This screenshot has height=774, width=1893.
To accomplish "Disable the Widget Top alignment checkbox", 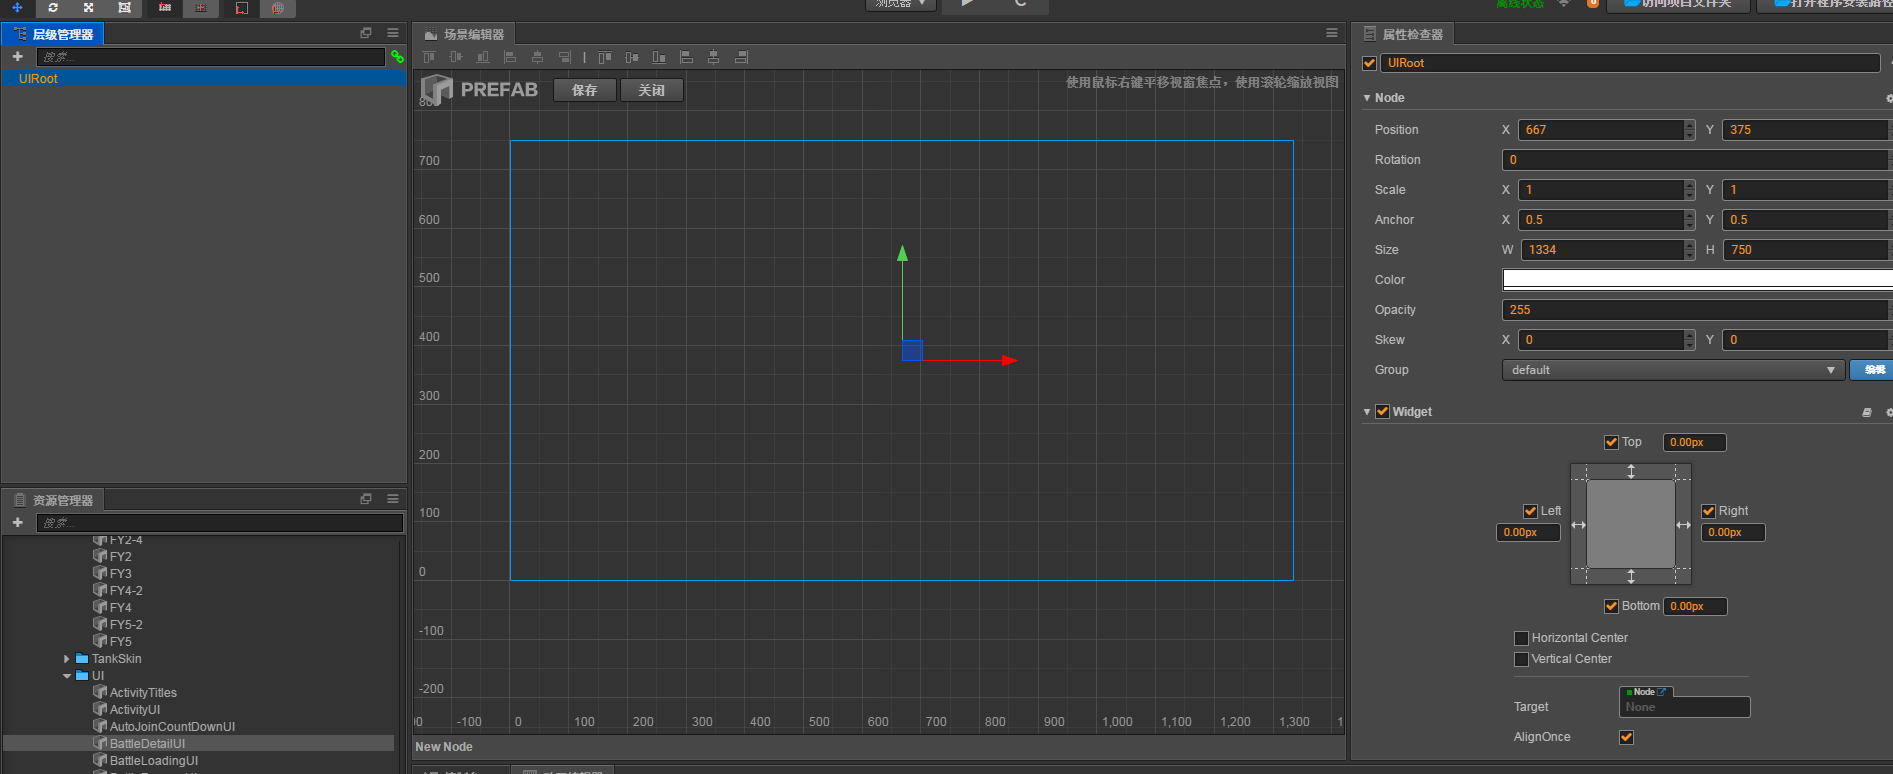I will pos(1611,442).
